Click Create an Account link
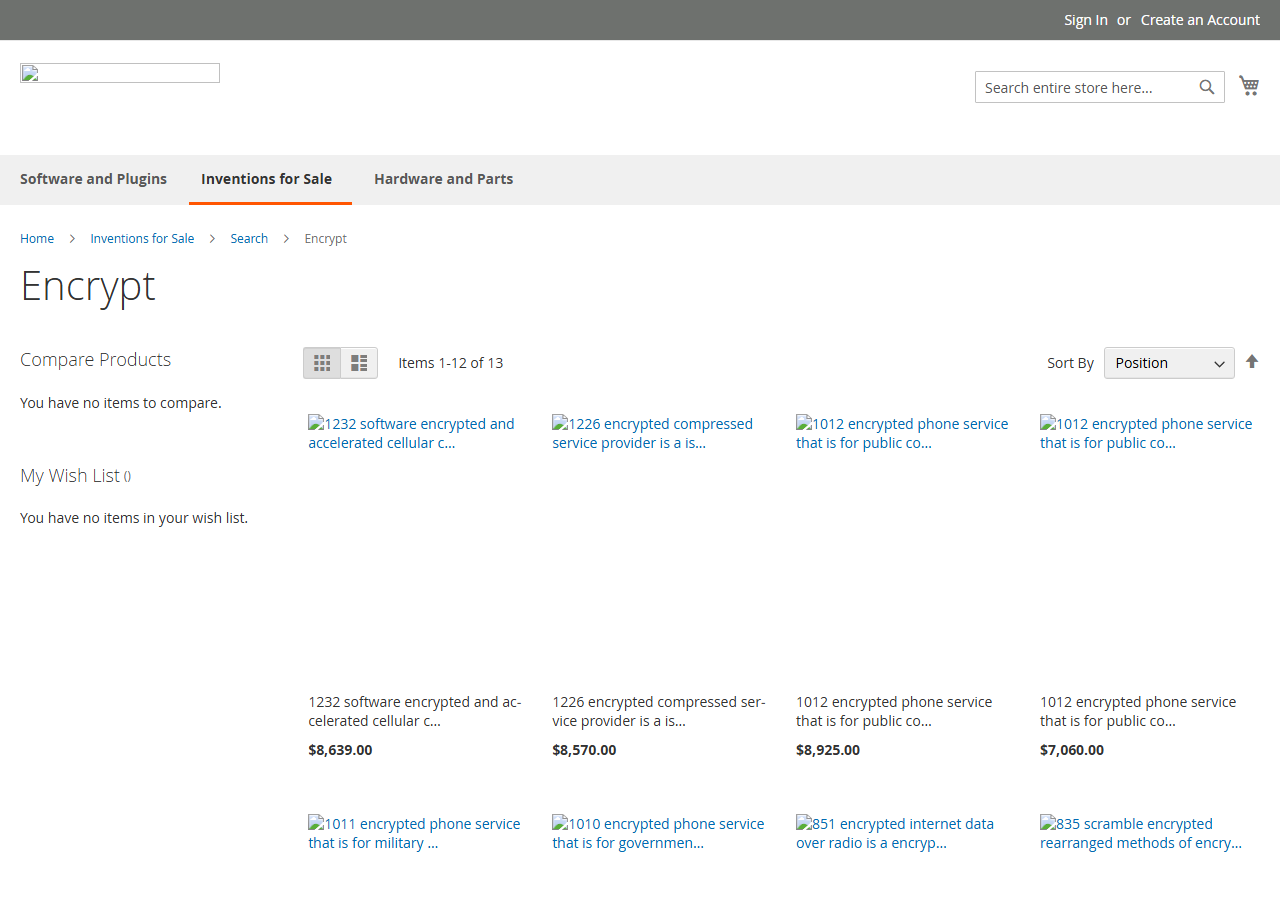1280x900 pixels. (1200, 20)
